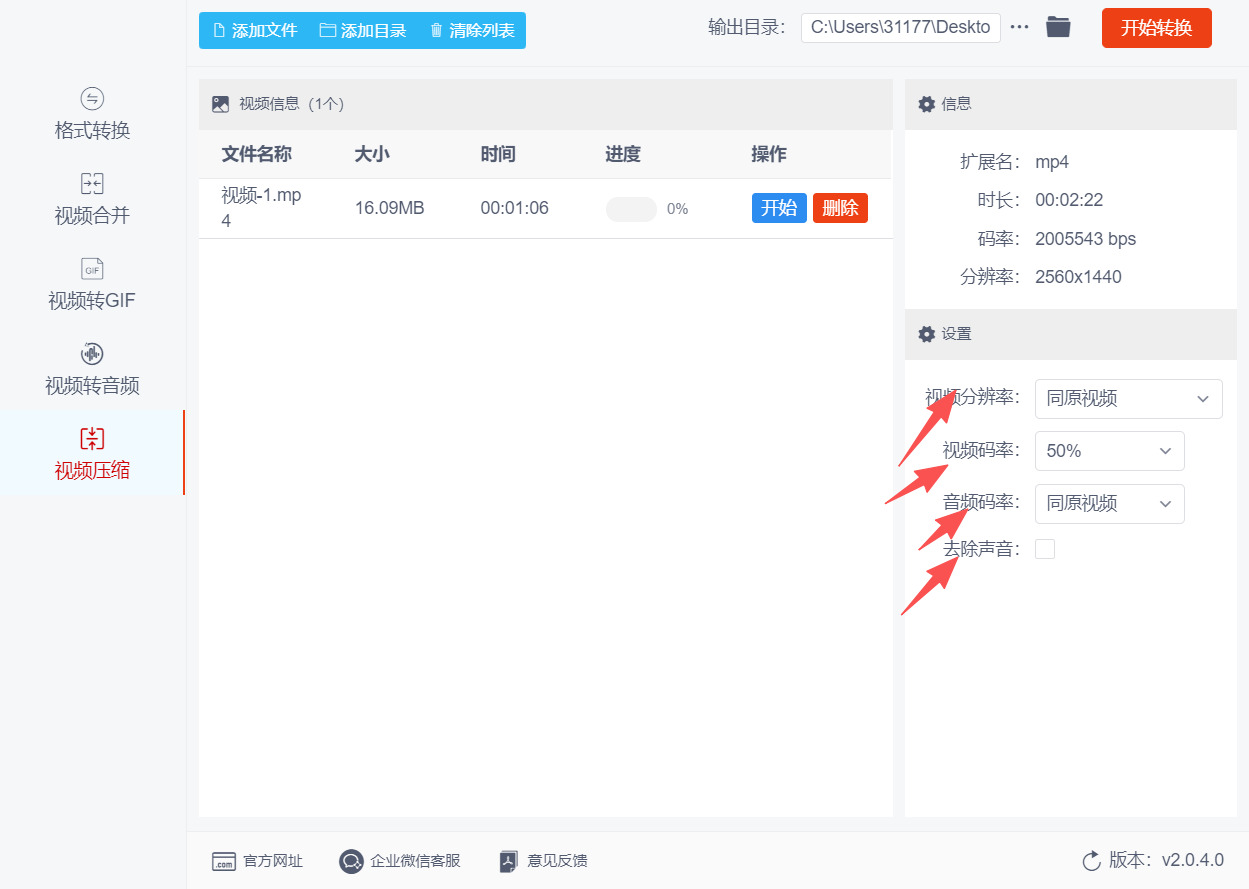Image resolution: width=1249 pixels, height=889 pixels.
Task: Click the 视频合并 sidebar icon
Action: tap(92, 183)
